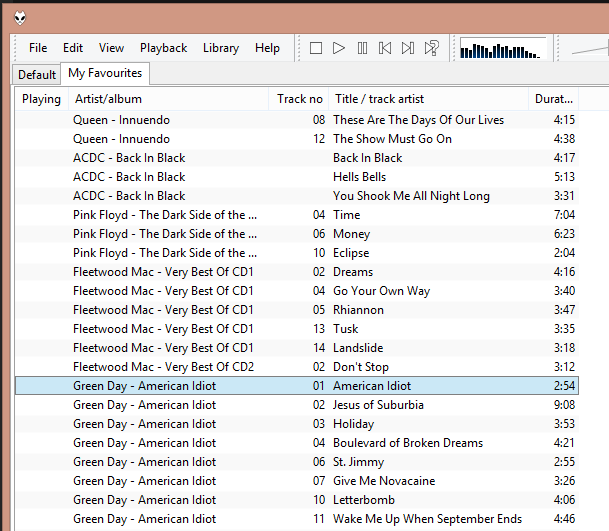This screenshot has height=531, width=609.
Task: Click the spectrum visualizer in toolbar
Action: [x=502, y=49]
